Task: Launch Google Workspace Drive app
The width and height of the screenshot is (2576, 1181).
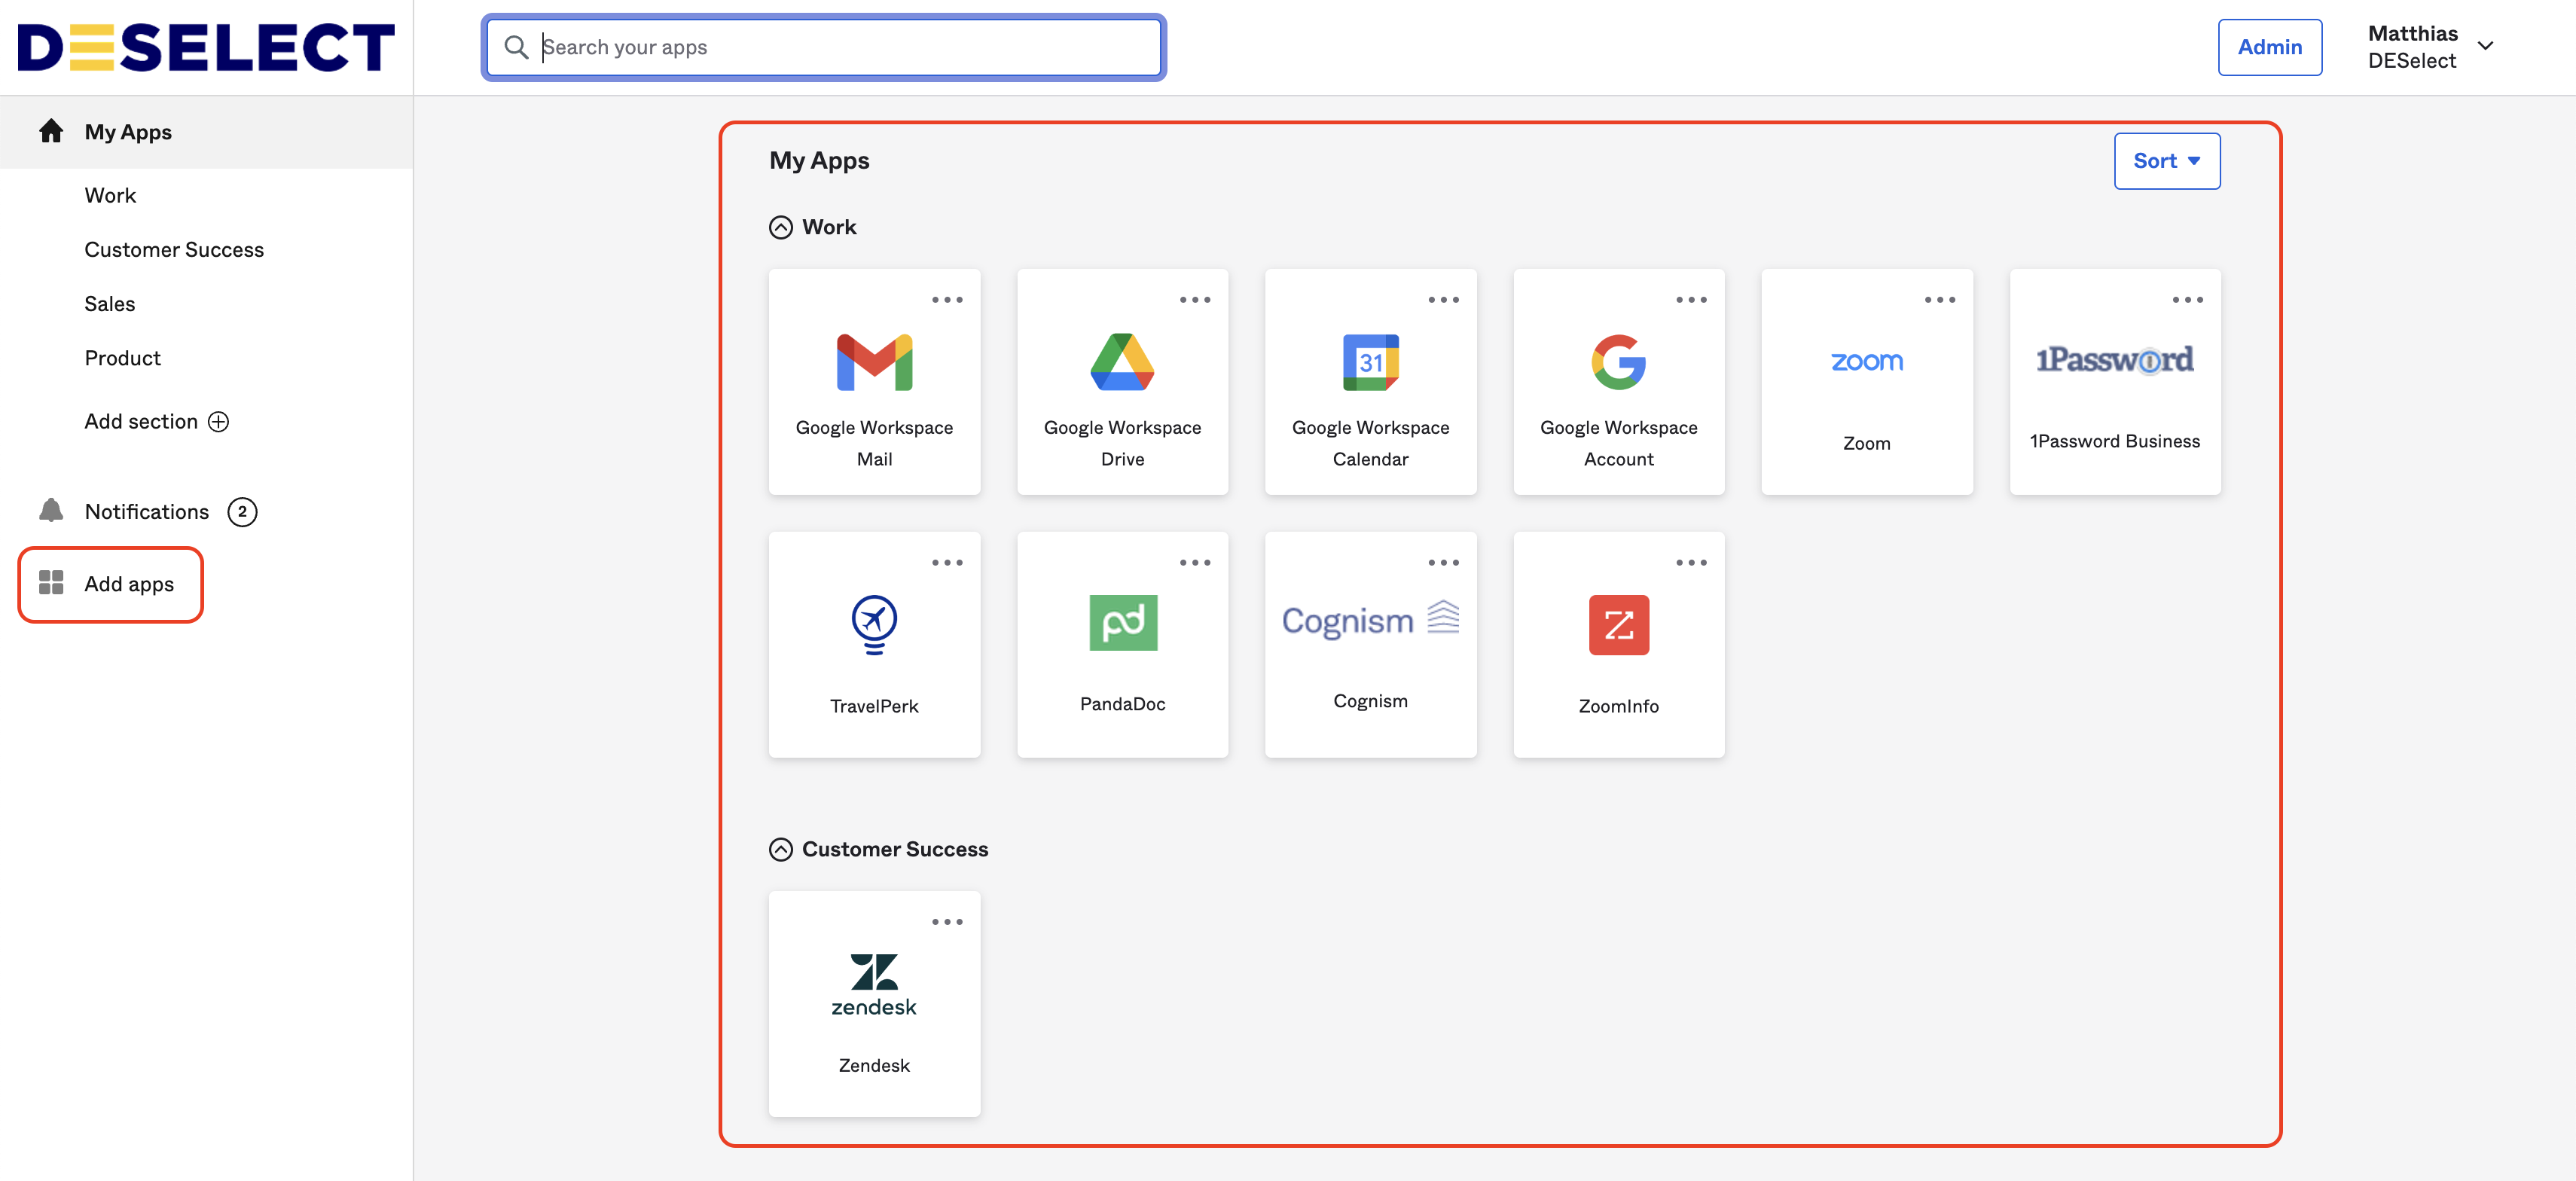Action: click(x=1122, y=362)
